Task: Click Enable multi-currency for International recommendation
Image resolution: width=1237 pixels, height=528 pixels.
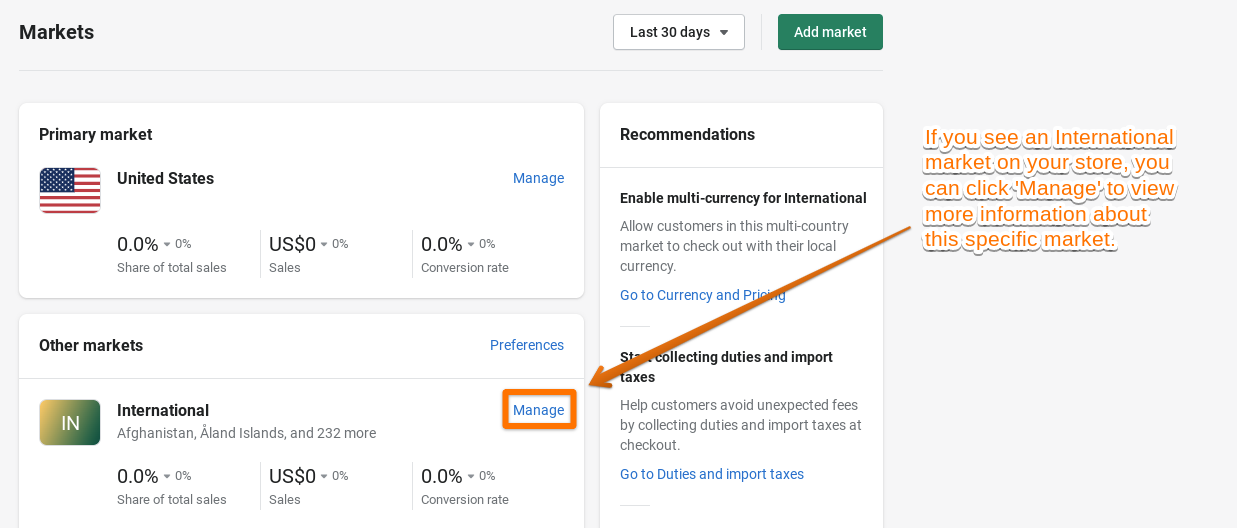Action: pos(743,198)
